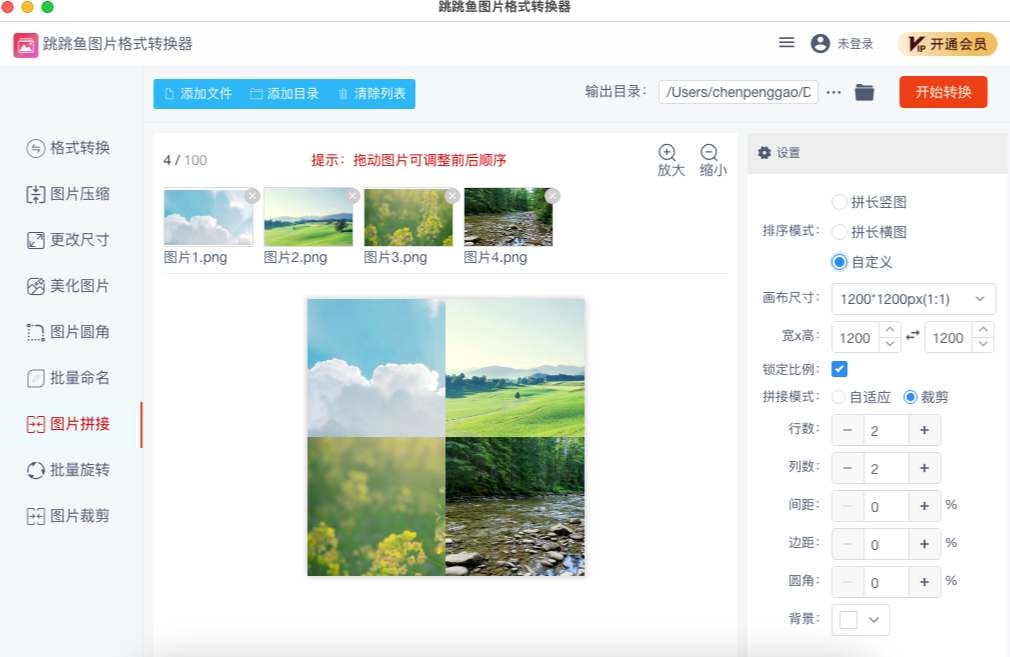Open 格式转换 in sidebar
Image resolution: width=1010 pixels, height=657 pixels.
(68, 148)
